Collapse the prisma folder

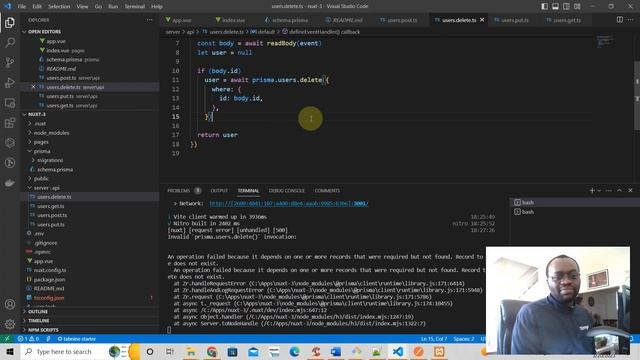[x=42, y=151]
